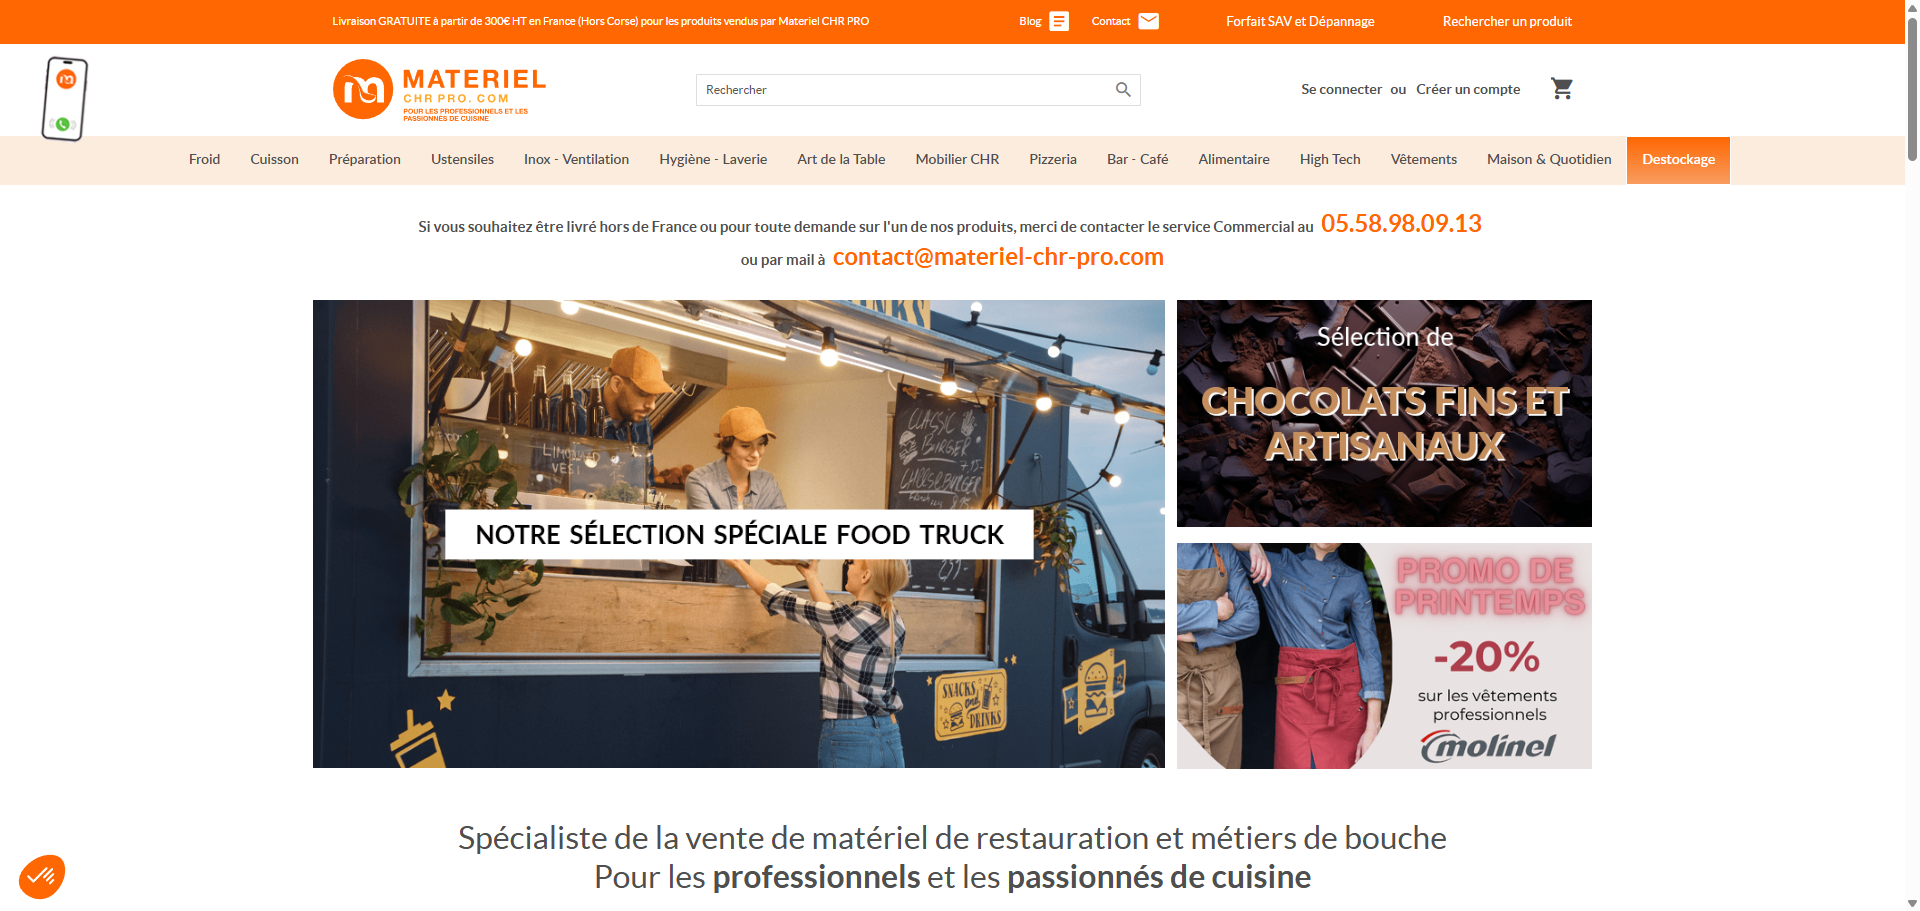Click the Materiel CHR Pro logo
Screen dimensions: 1920x911
coord(440,90)
